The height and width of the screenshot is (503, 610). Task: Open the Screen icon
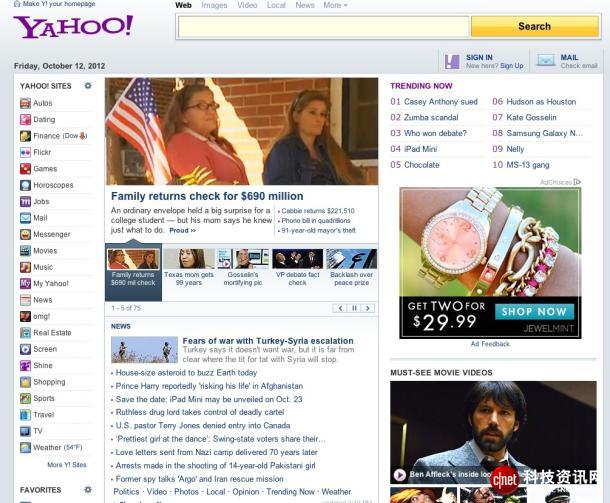[25, 349]
